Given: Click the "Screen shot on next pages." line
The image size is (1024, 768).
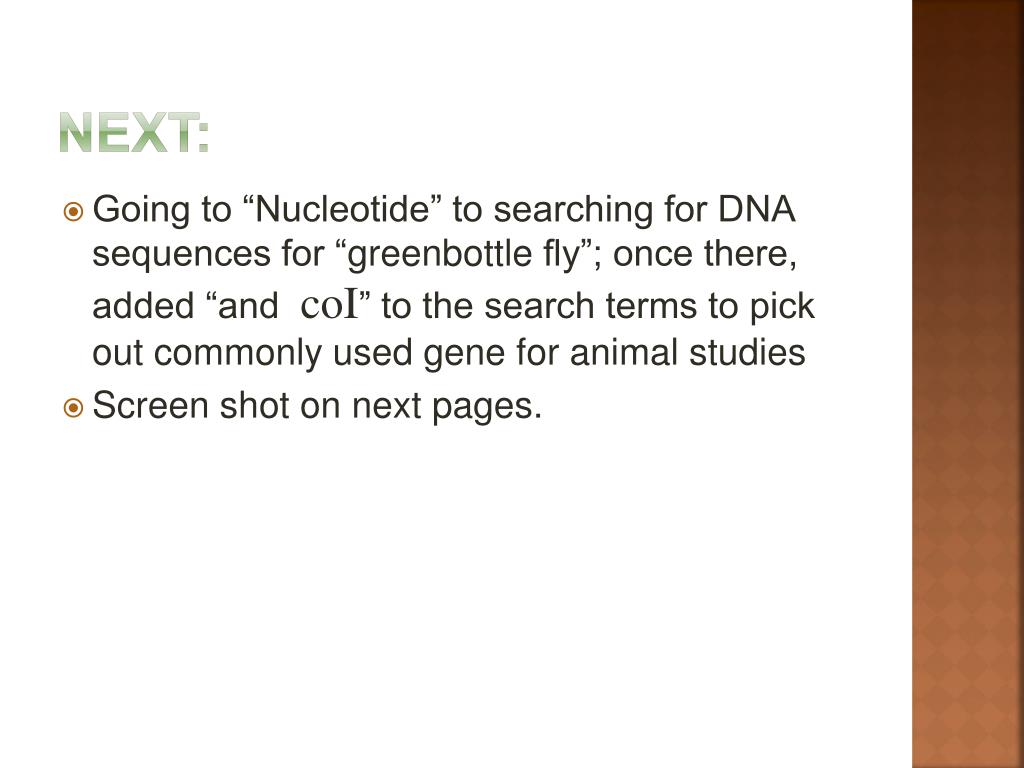Looking at the screenshot, I should tap(317, 406).
